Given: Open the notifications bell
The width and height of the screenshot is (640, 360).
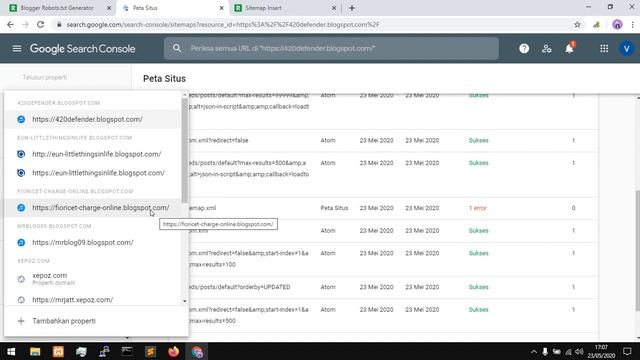Looking at the screenshot, I should tap(569, 49).
